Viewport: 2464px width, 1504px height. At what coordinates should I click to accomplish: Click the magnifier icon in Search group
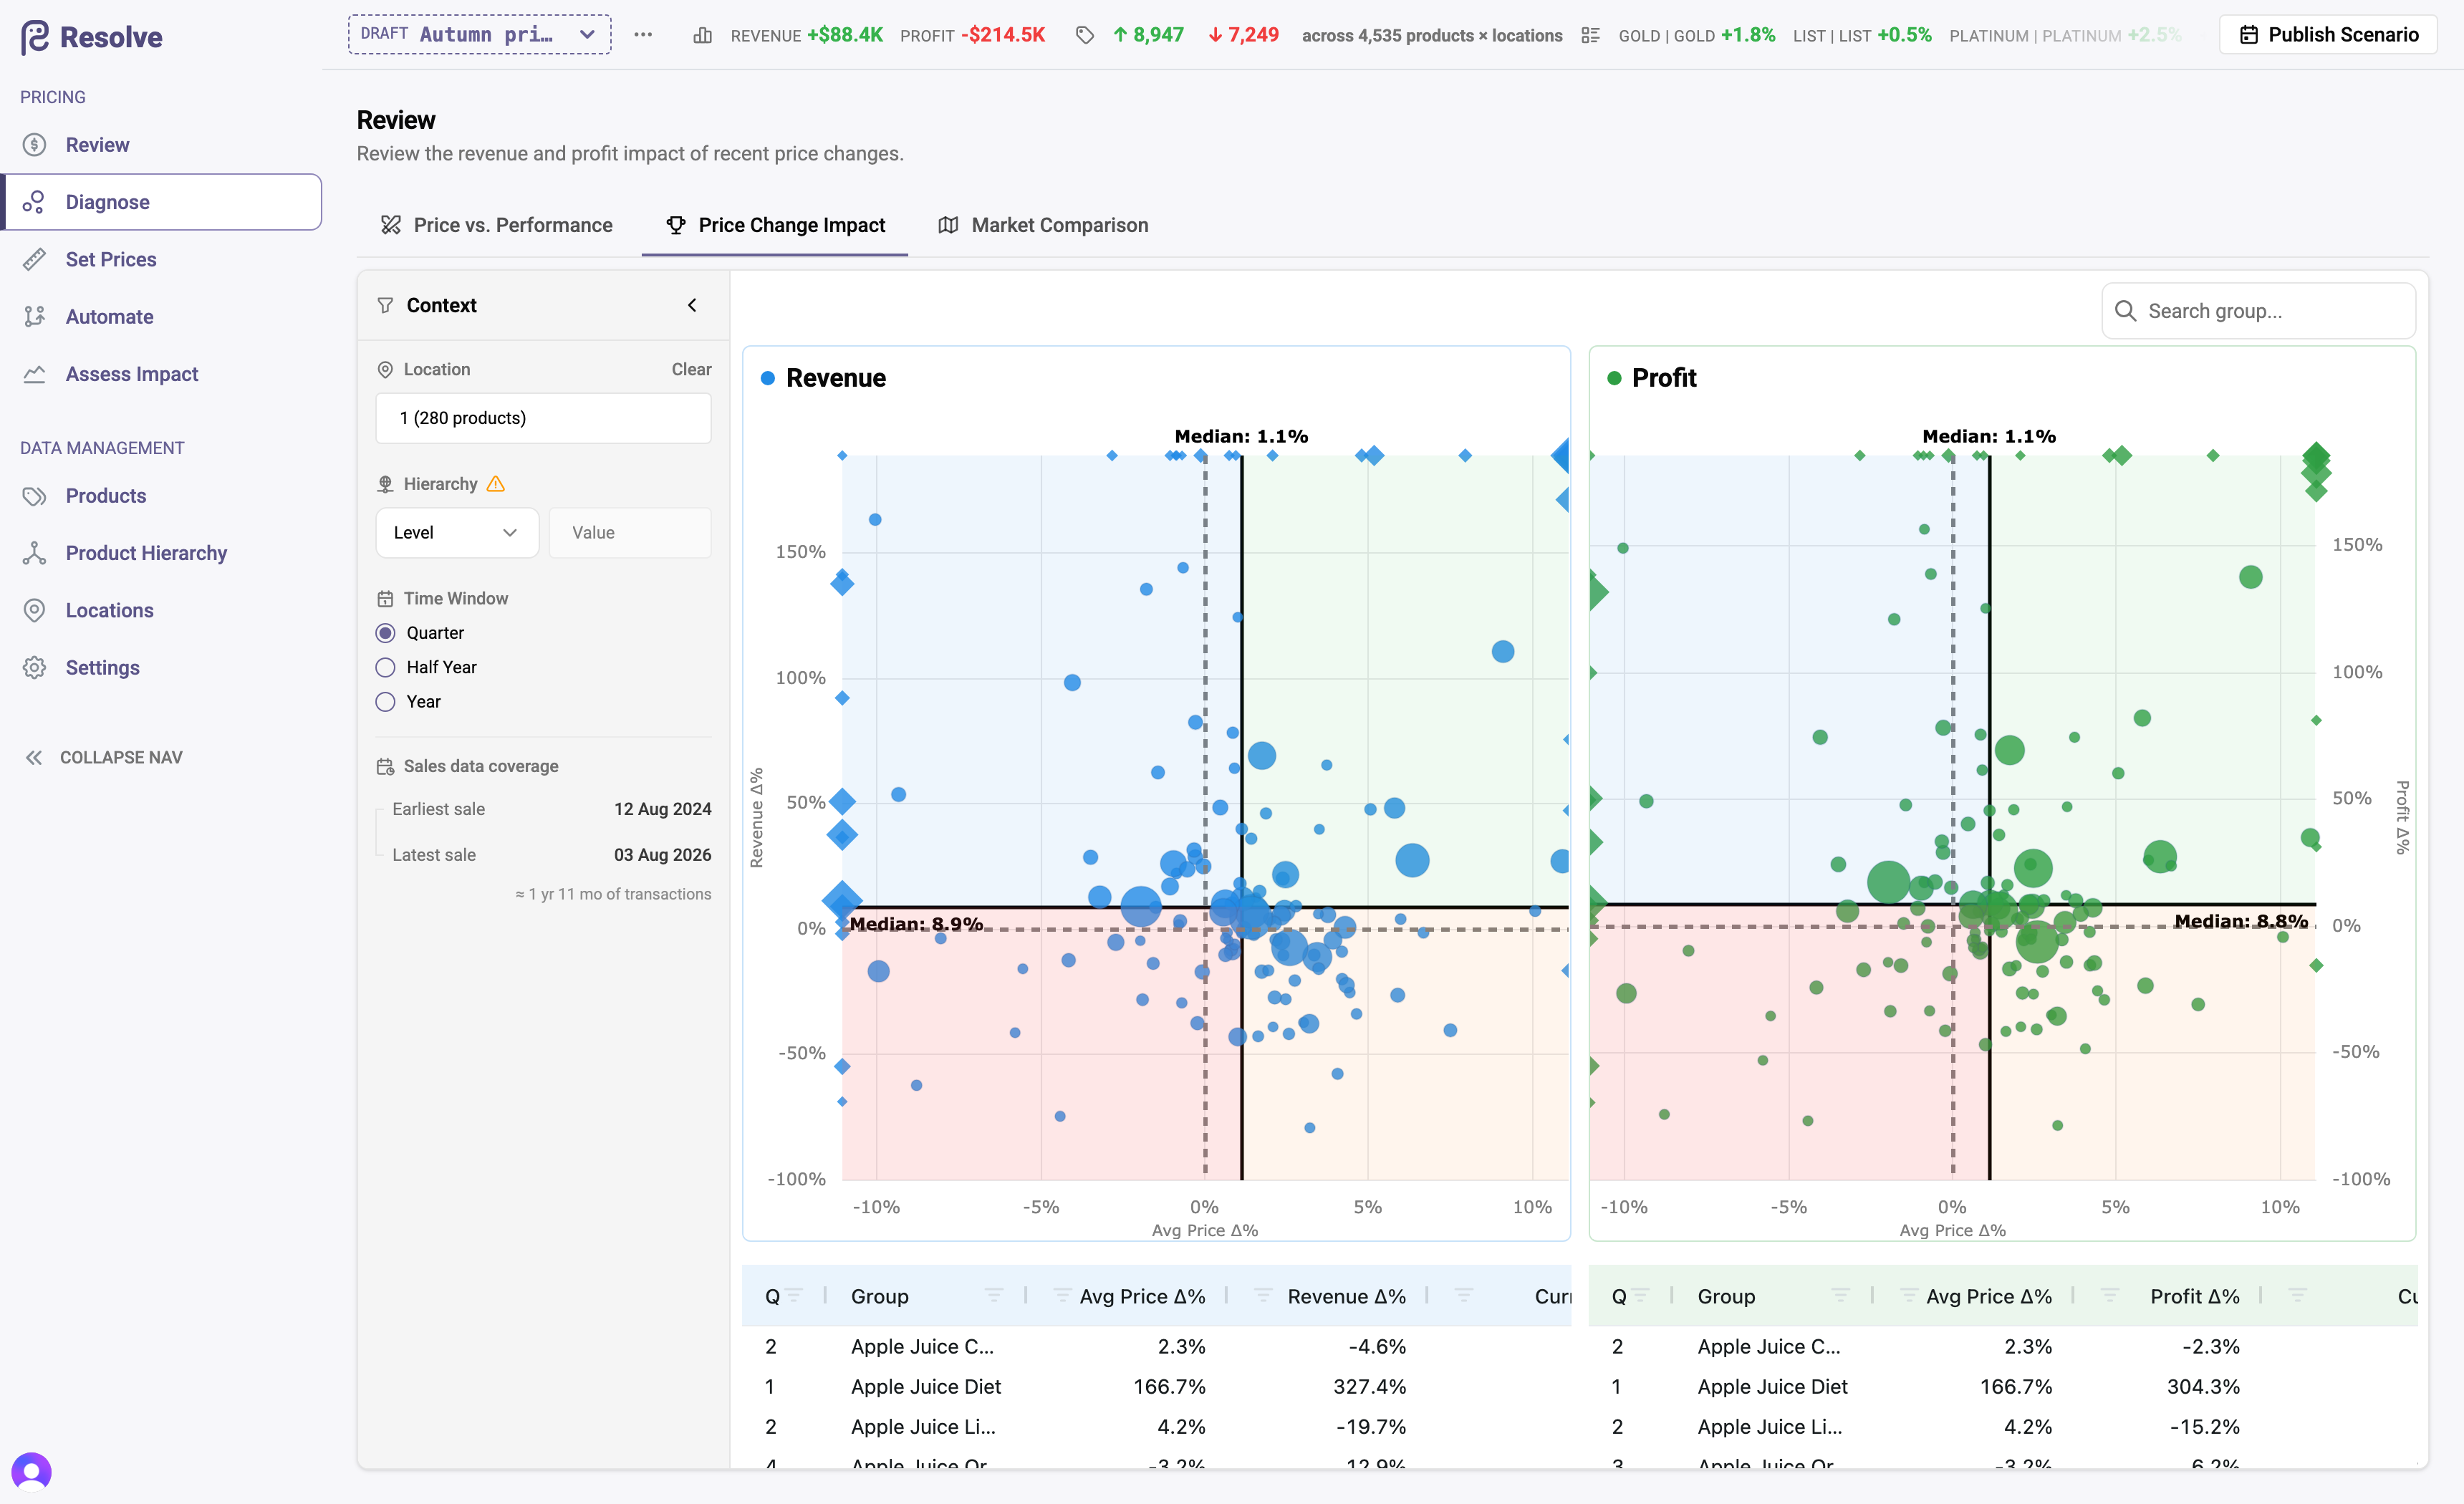pos(2125,311)
